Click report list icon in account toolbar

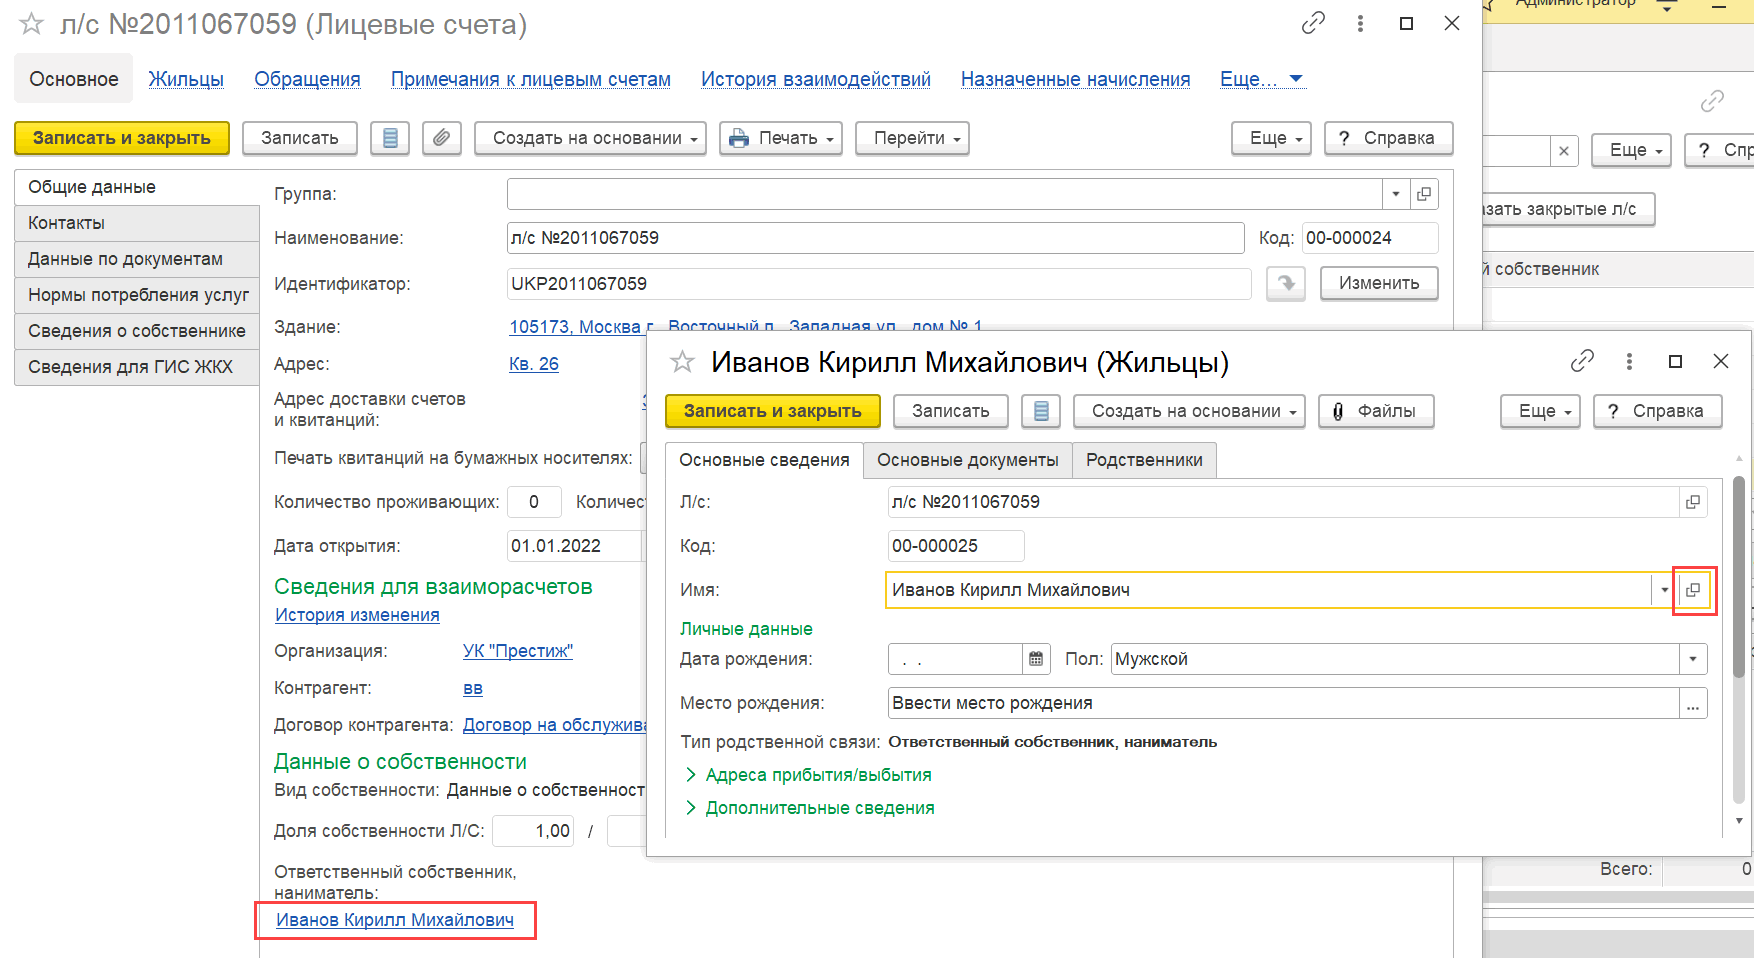[x=390, y=138]
